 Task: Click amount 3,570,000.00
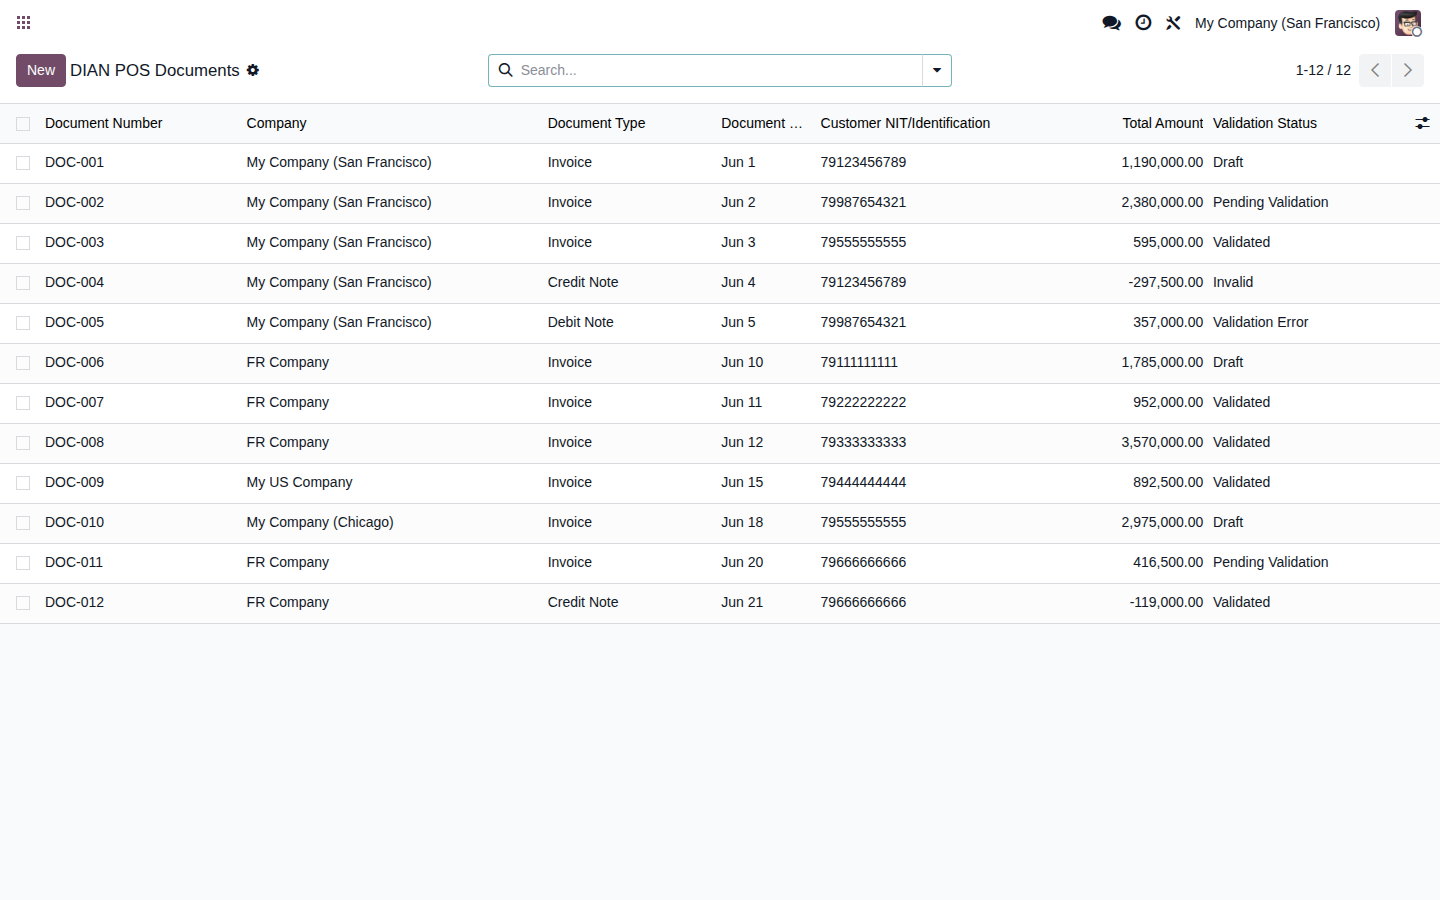[1162, 442]
